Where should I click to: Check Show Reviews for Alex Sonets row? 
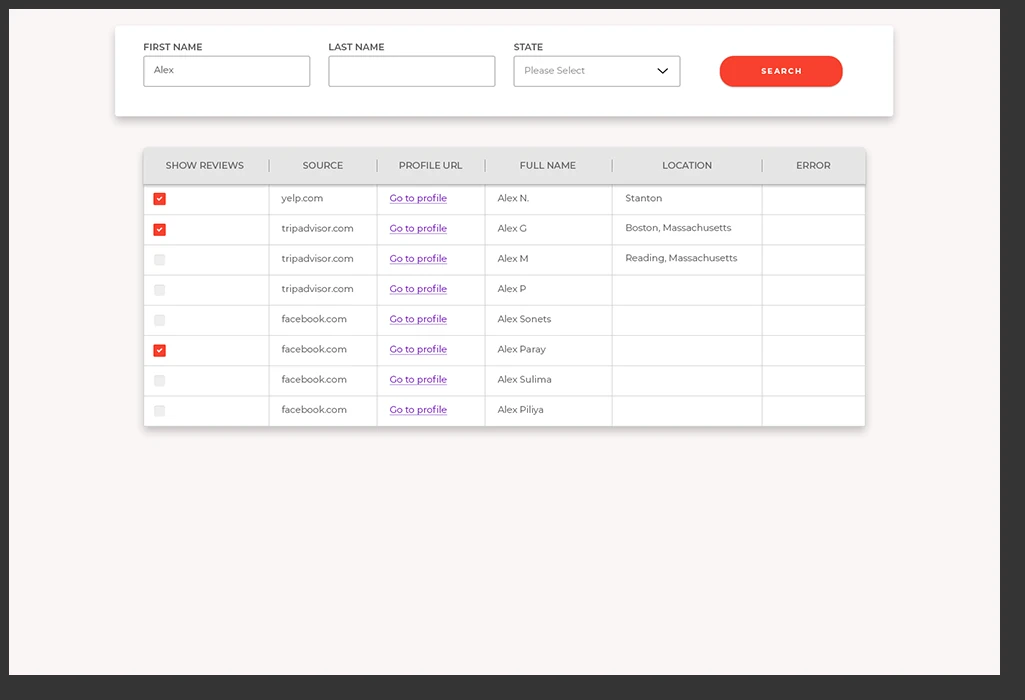click(x=160, y=320)
